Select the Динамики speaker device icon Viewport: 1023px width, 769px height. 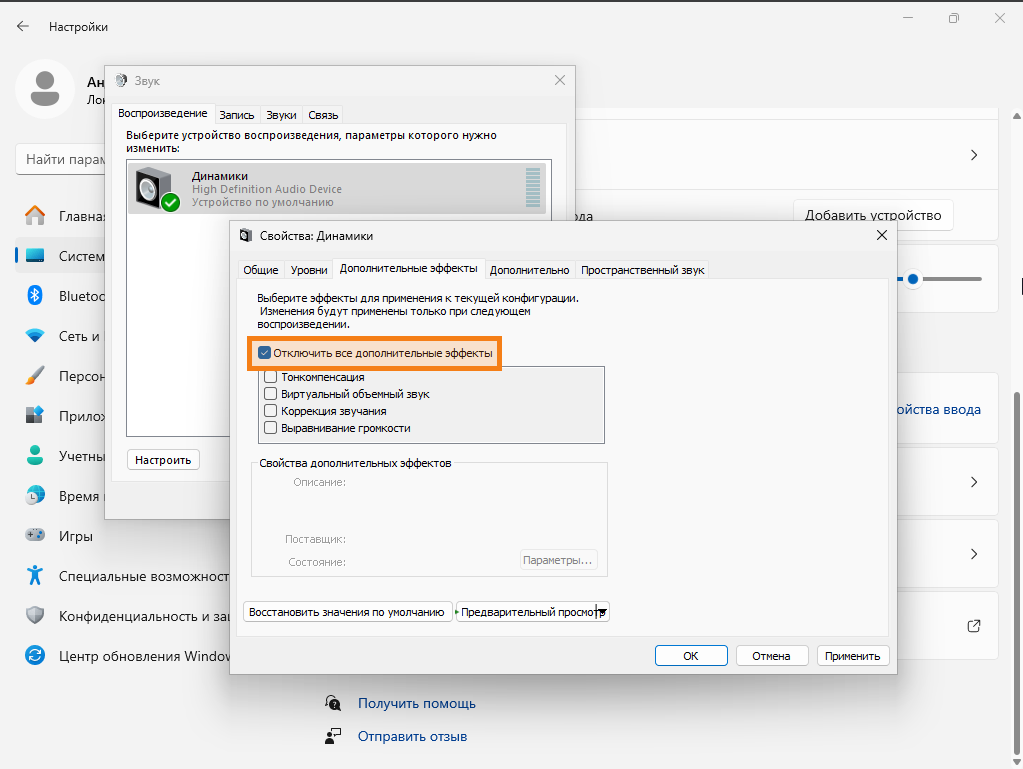point(157,189)
